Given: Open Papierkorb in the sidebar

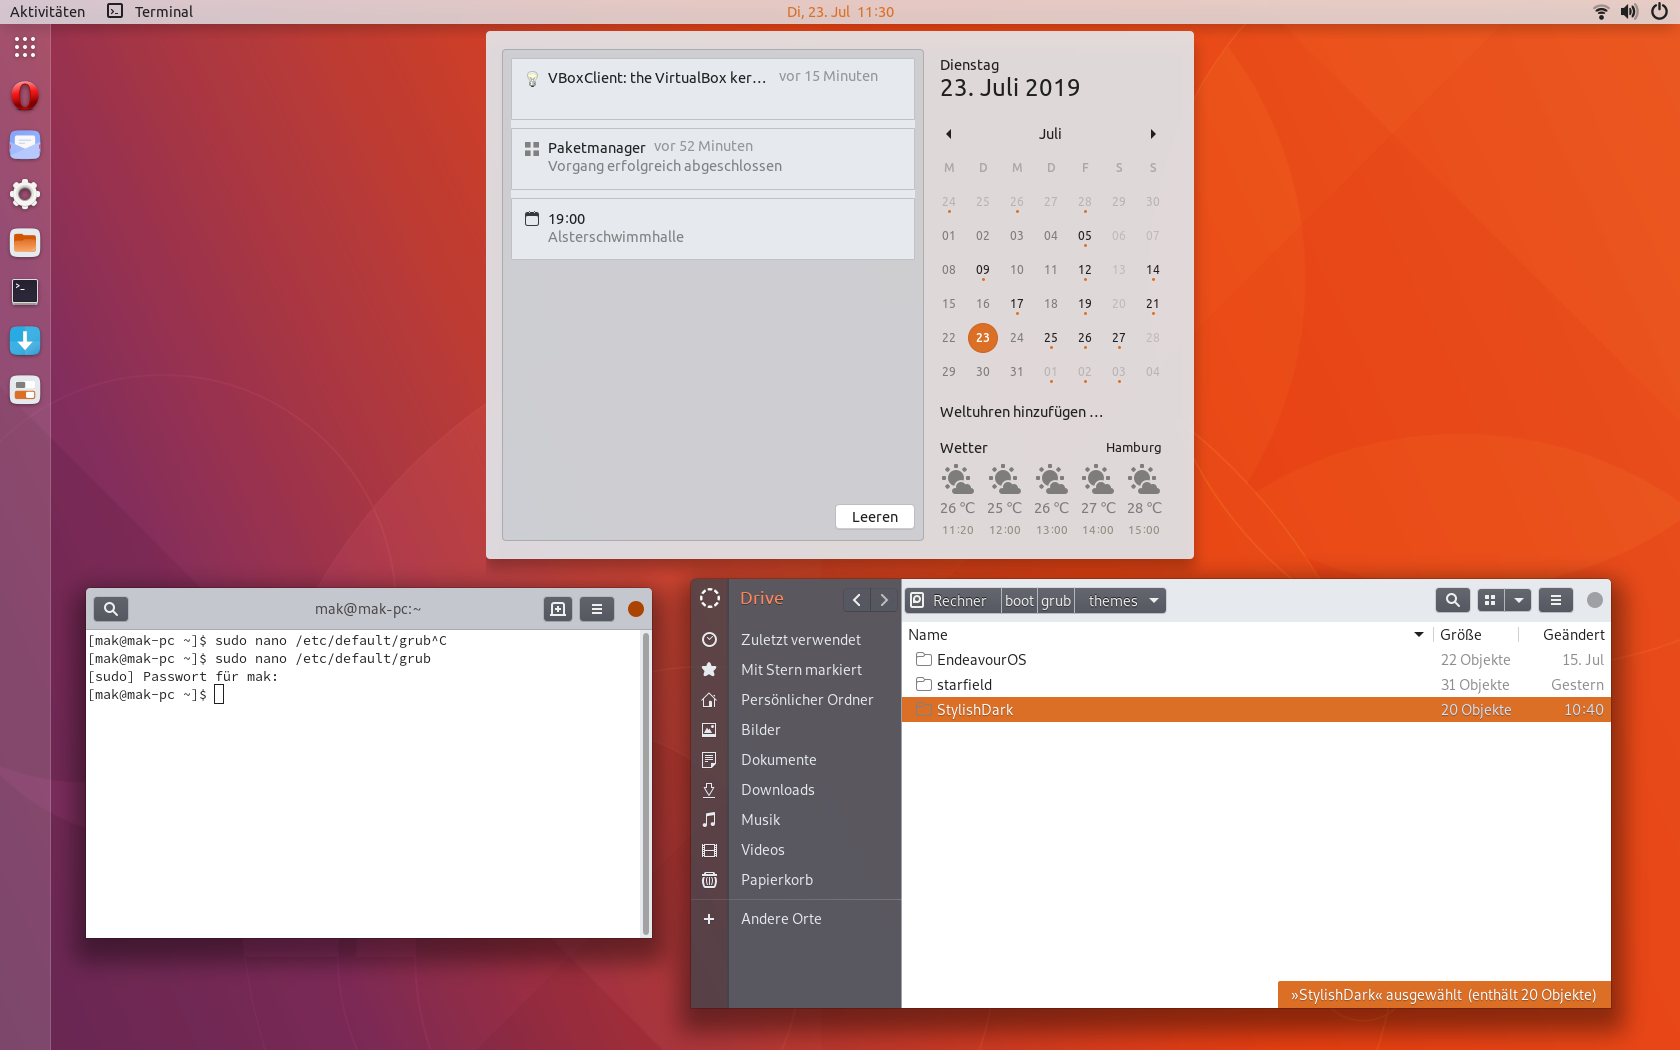Looking at the screenshot, I should pos(776,880).
